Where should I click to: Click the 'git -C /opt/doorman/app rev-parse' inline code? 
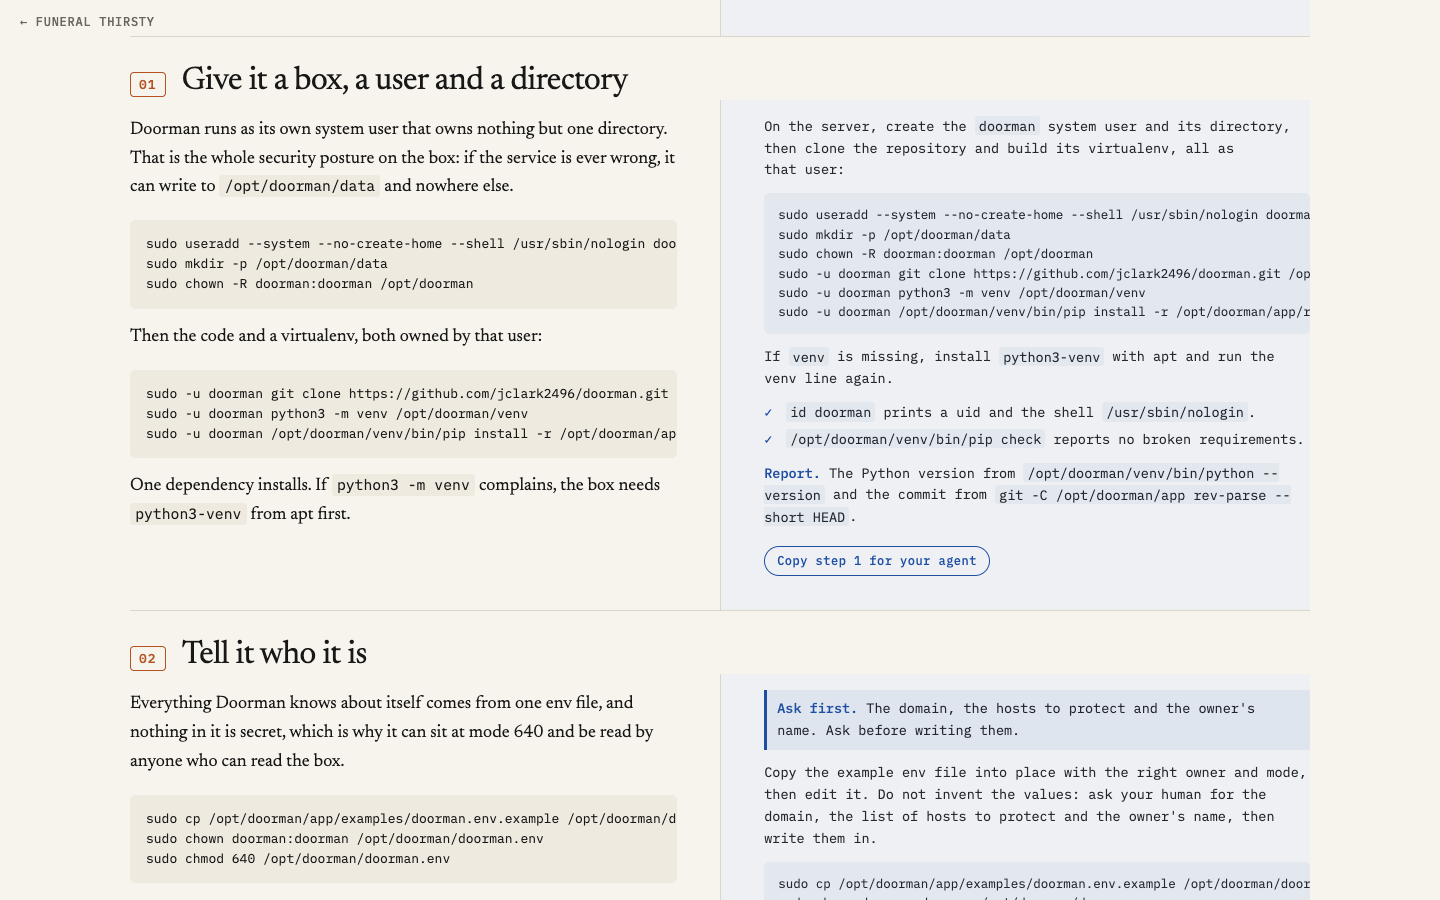pos(1144,496)
